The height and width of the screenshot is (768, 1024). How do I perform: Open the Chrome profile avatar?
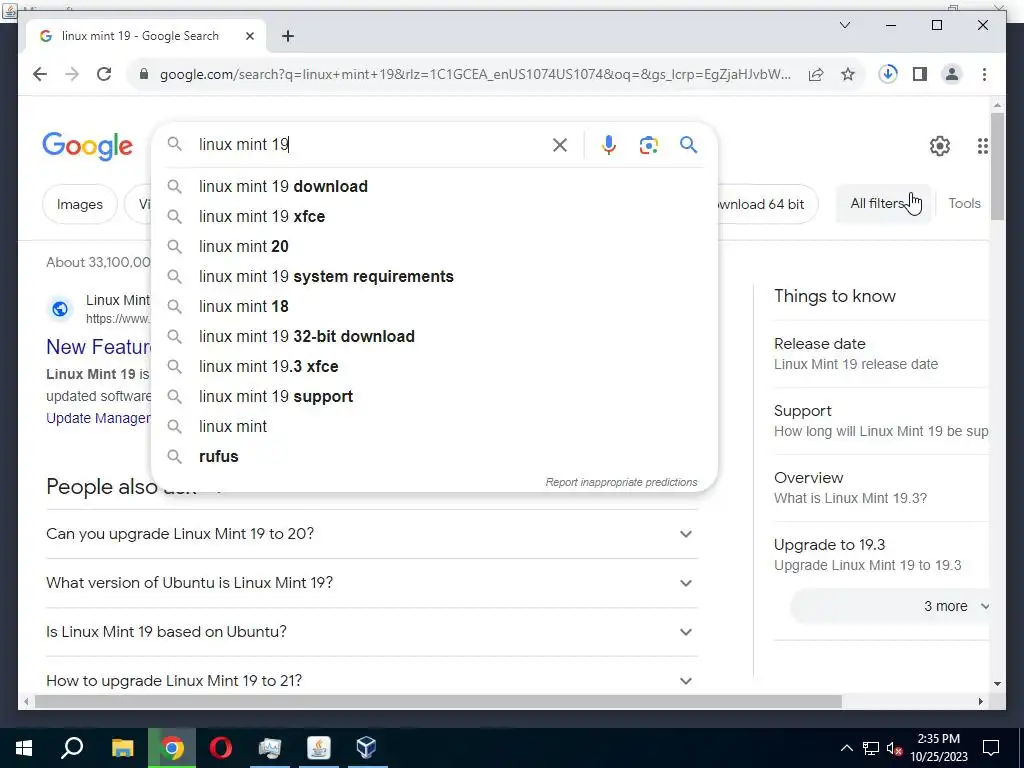pyautogui.click(x=952, y=74)
